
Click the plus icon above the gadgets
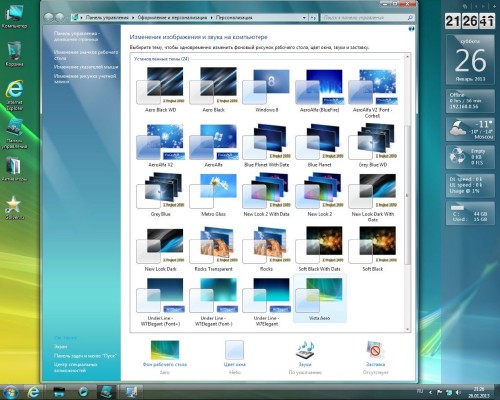494,6
